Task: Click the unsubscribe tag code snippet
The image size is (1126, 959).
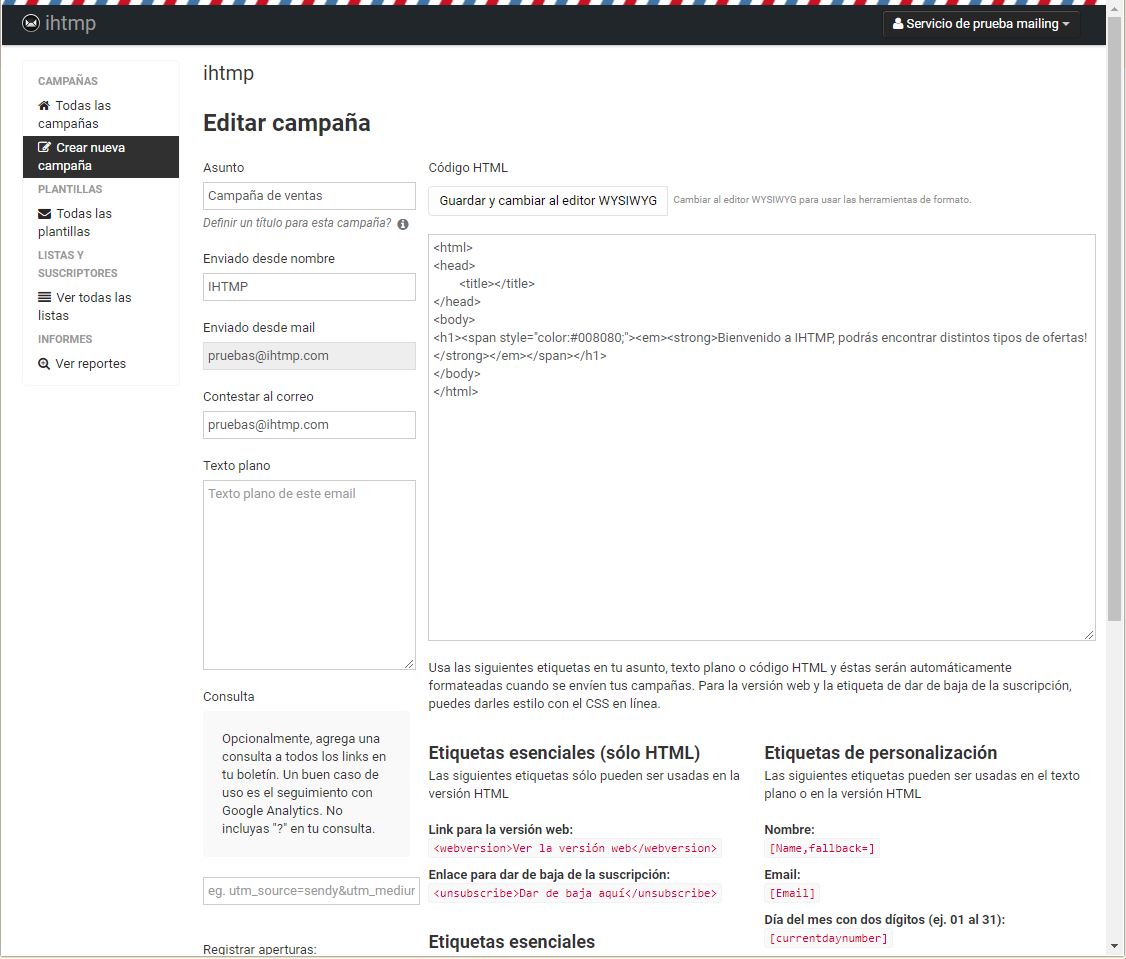Action: pos(575,894)
